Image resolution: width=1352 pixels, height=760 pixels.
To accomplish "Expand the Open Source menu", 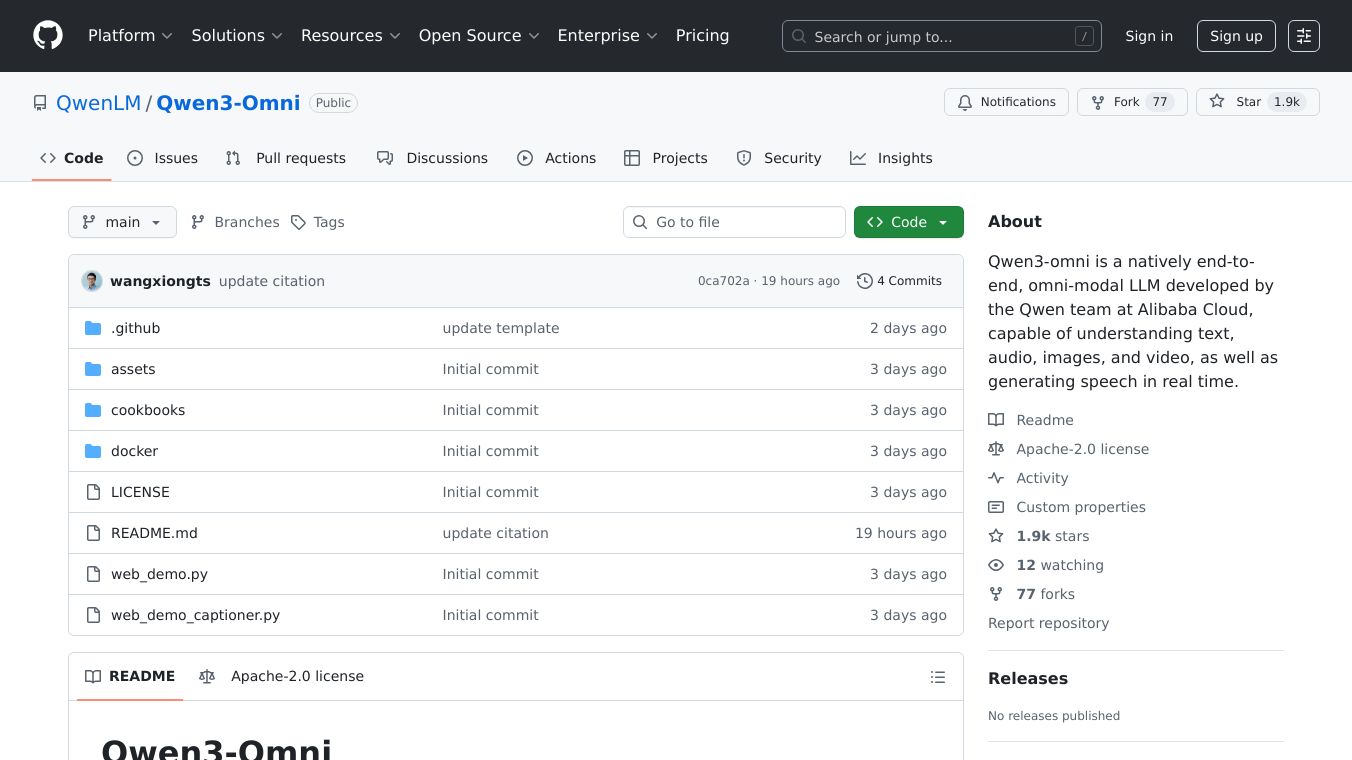I will point(479,36).
